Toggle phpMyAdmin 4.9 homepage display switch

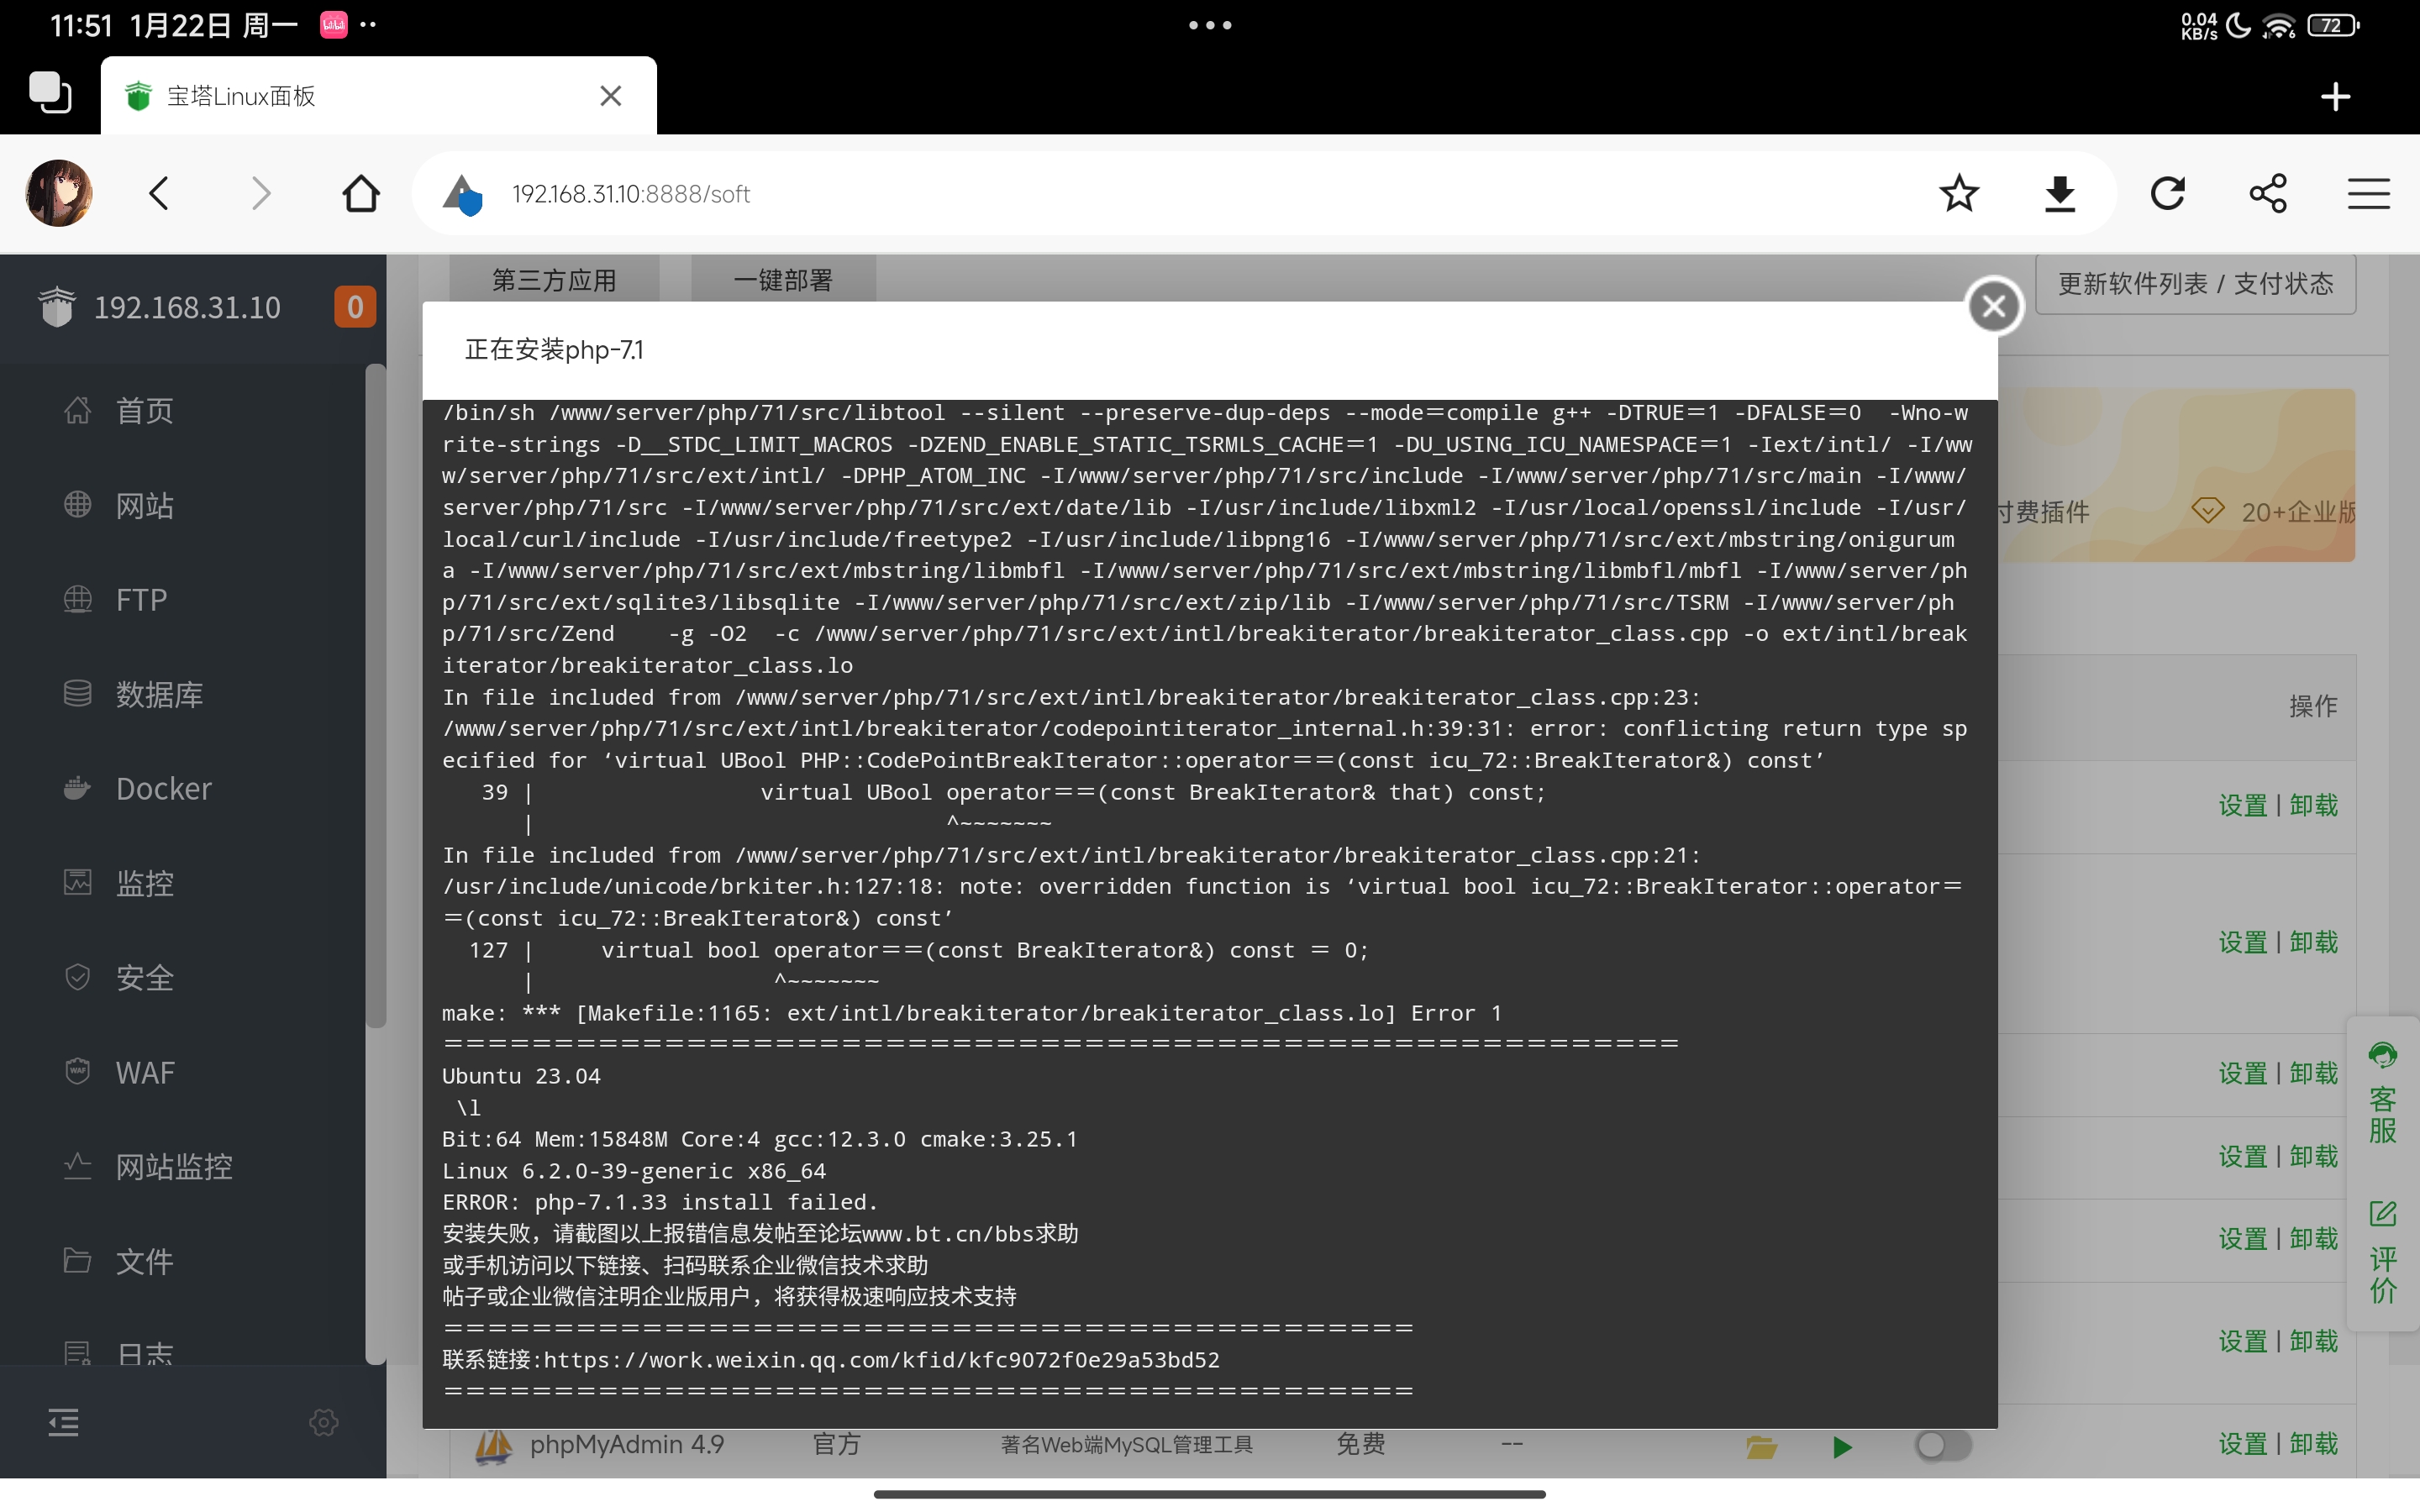(1943, 1445)
